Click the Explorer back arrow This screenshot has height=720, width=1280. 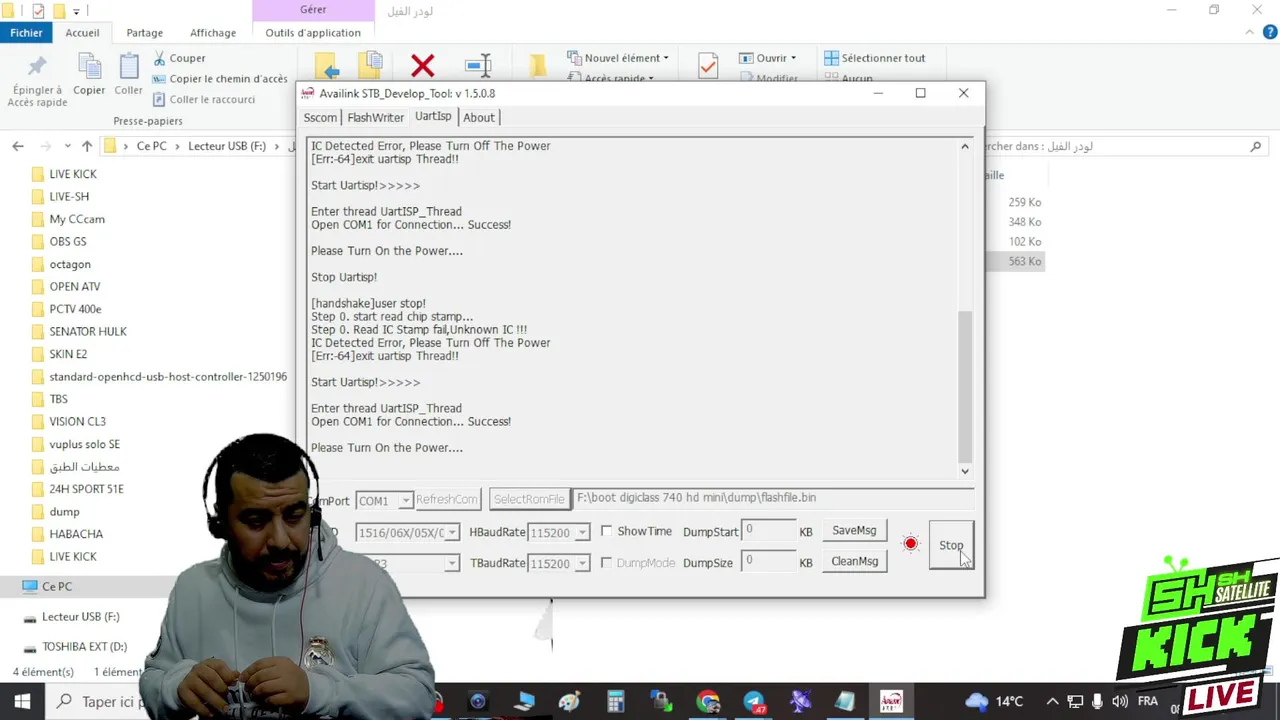(18, 146)
